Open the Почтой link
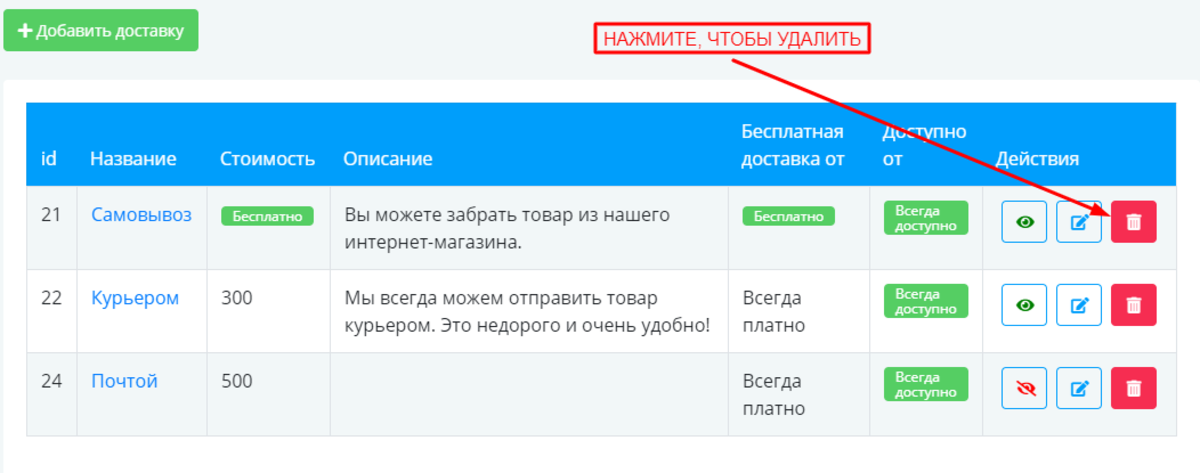The width and height of the screenshot is (1200, 473). 124,381
